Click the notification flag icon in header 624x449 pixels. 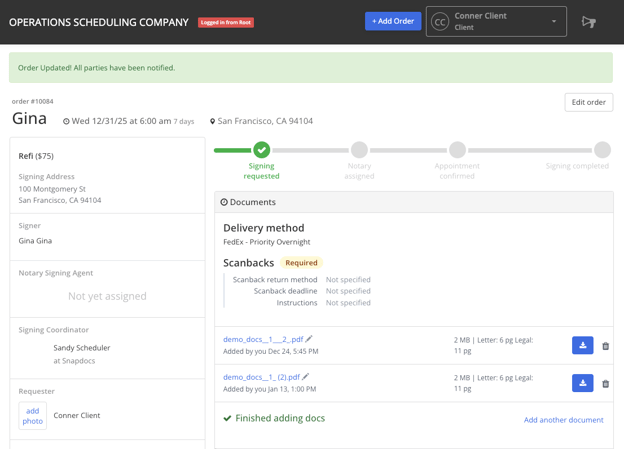[589, 22]
